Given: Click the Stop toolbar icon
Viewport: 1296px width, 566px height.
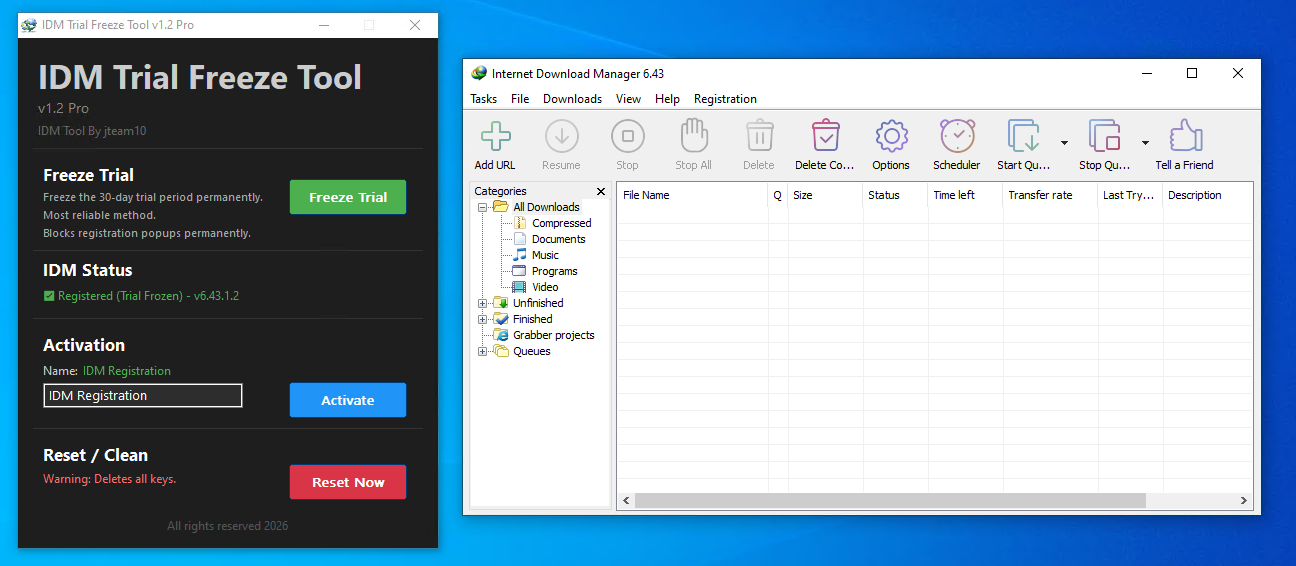Looking at the screenshot, I should (627, 135).
